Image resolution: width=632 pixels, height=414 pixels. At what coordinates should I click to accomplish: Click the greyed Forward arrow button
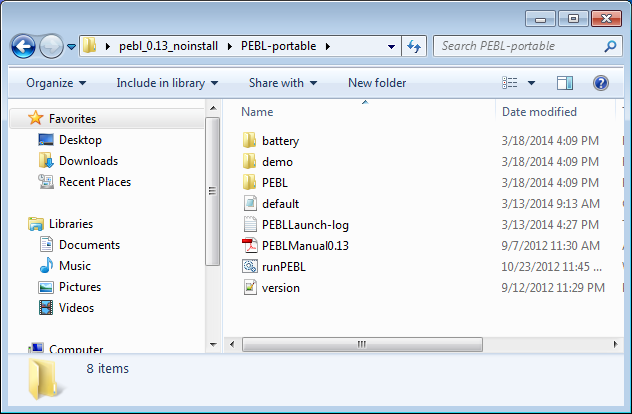[51, 47]
